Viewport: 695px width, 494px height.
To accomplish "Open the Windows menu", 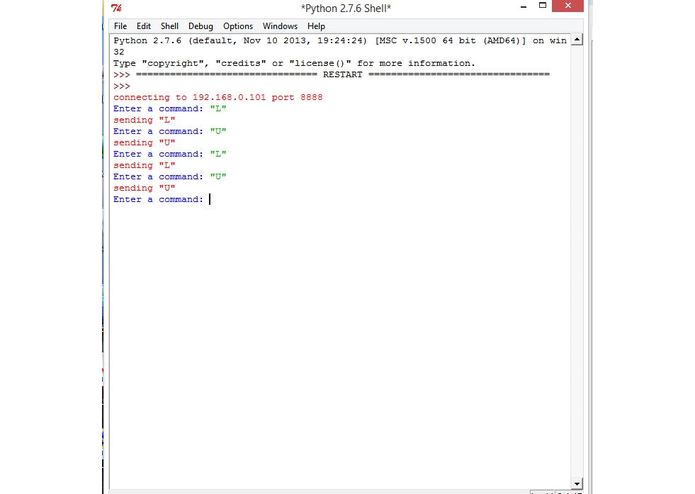I will [x=280, y=26].
